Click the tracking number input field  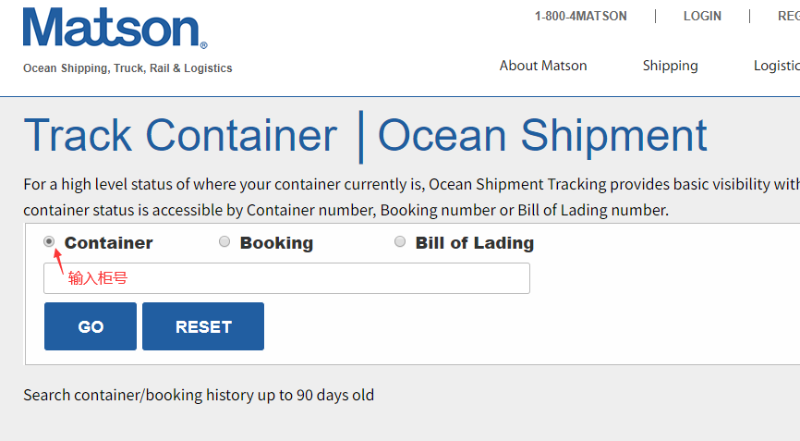[x=287, y=278]
